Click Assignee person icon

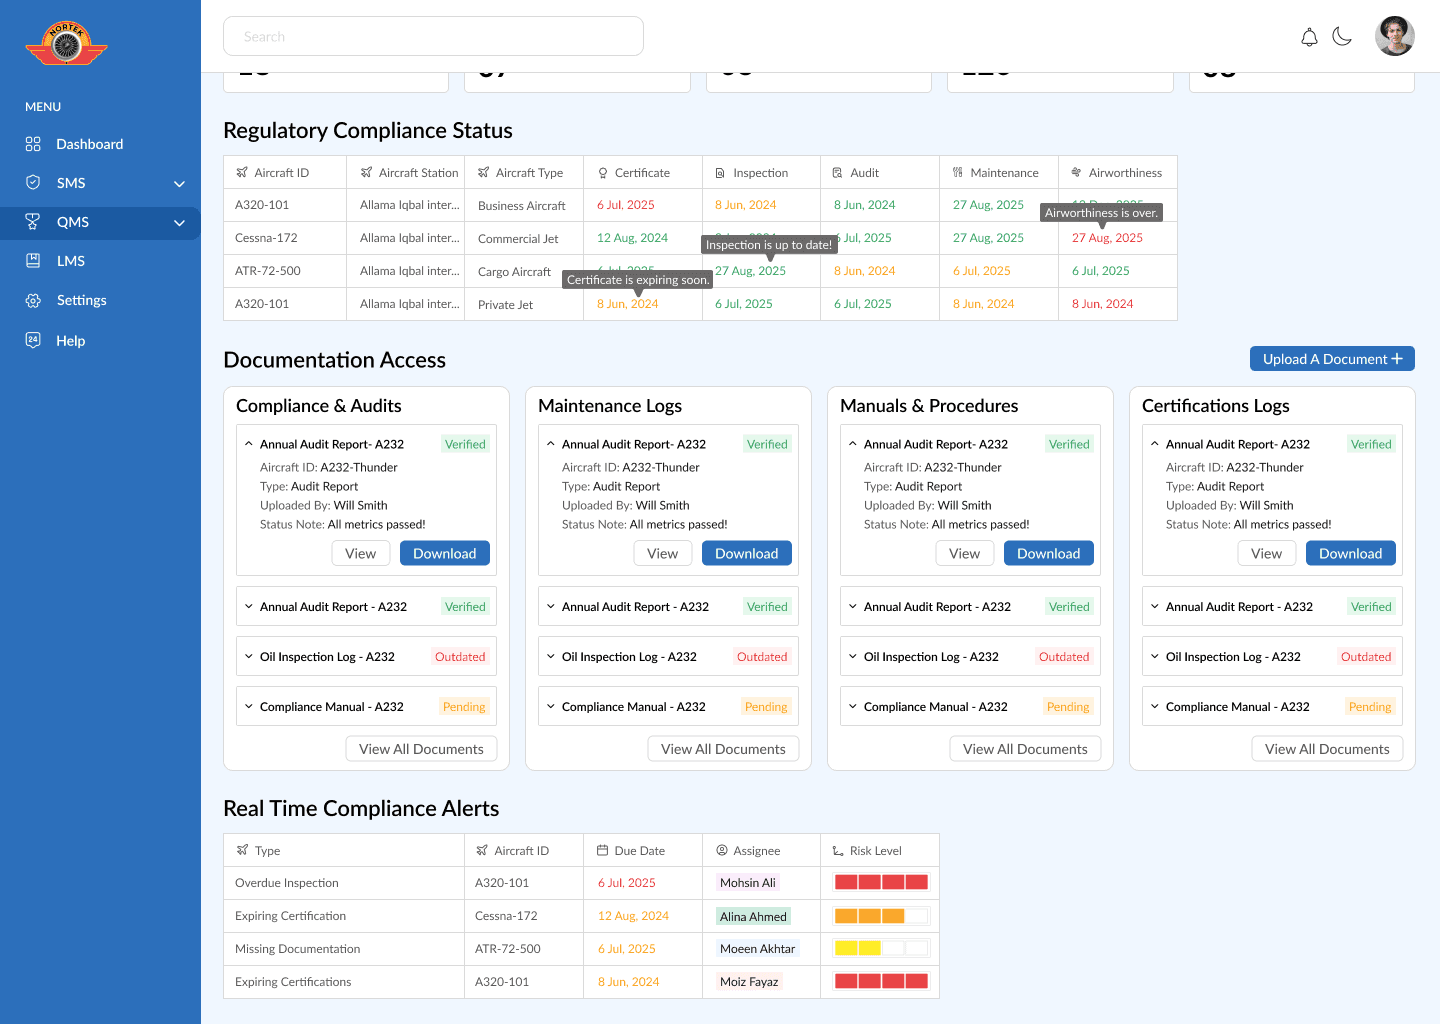point(722,850)
